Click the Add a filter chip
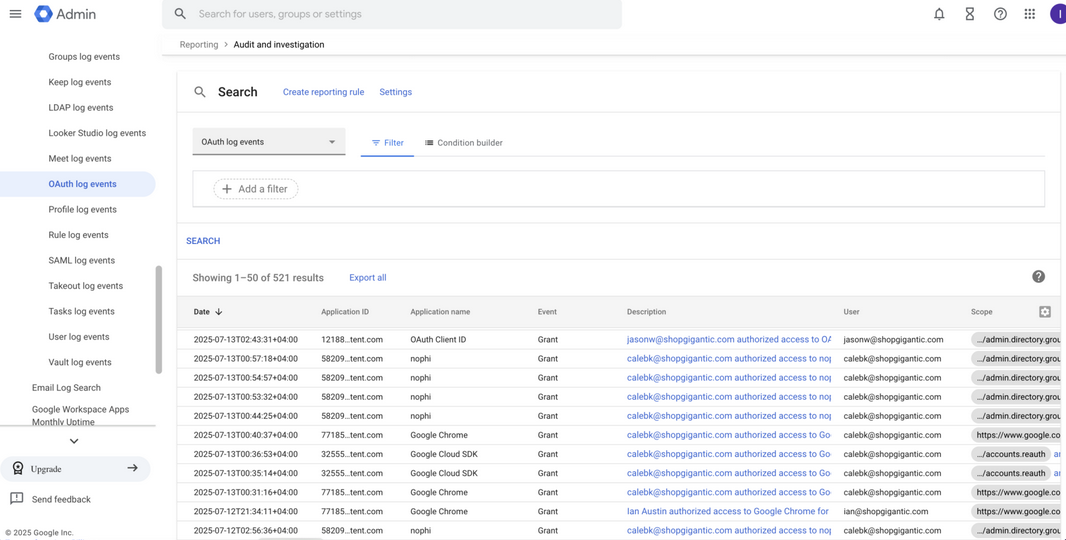Image resolution: width=1066 pixels, height=540 pixels. click(256, 189)
